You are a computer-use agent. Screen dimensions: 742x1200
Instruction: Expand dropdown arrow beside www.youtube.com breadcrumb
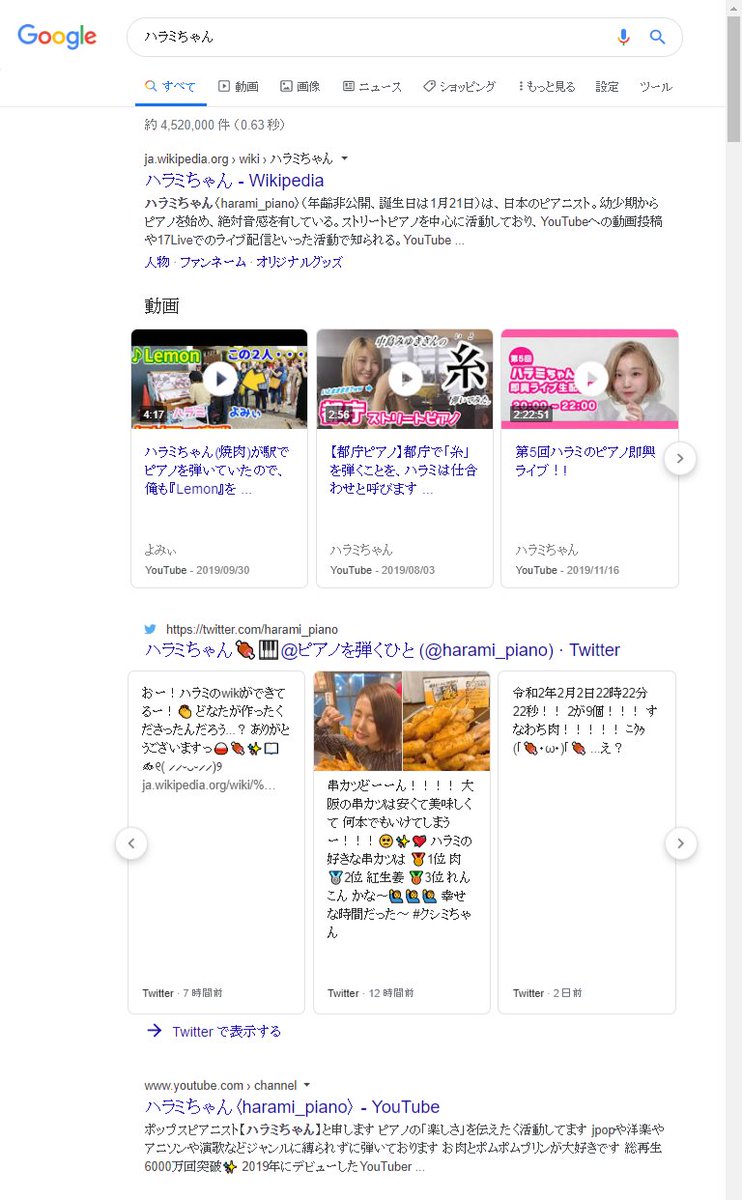click(x=307, y=1085)
